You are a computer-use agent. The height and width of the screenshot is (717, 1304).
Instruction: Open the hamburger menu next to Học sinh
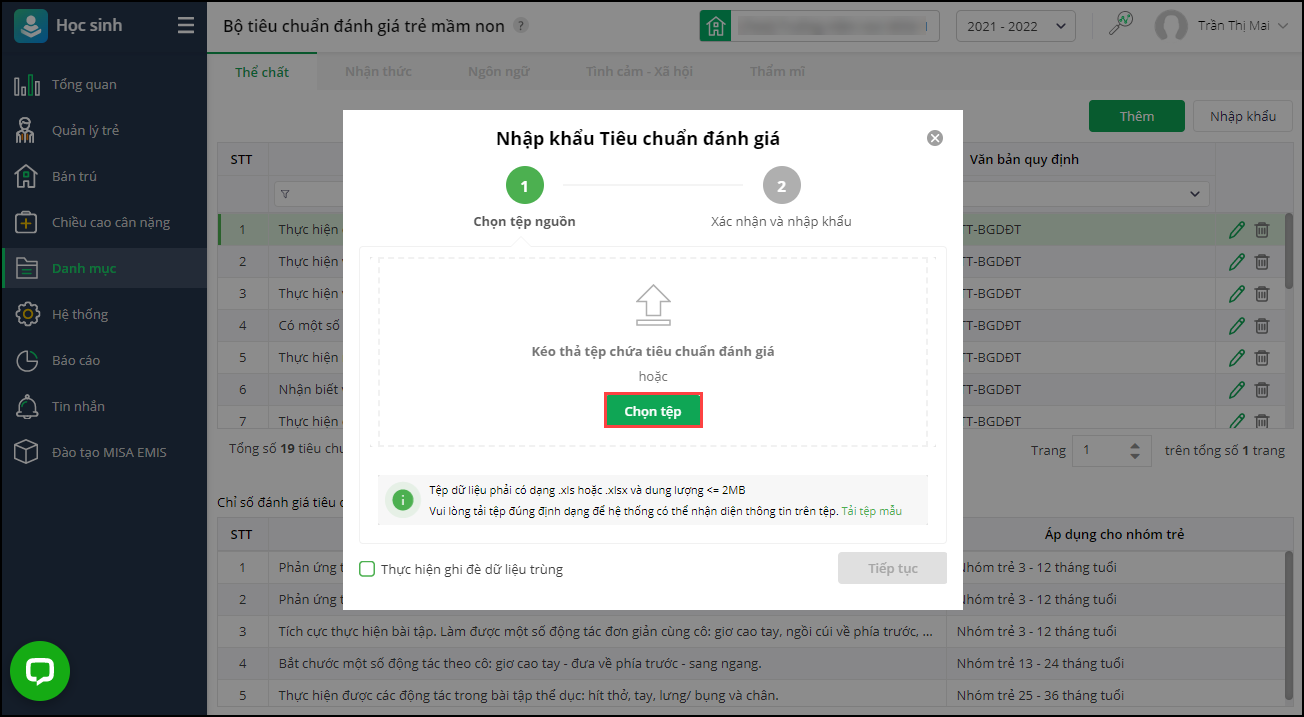(186, 26)
